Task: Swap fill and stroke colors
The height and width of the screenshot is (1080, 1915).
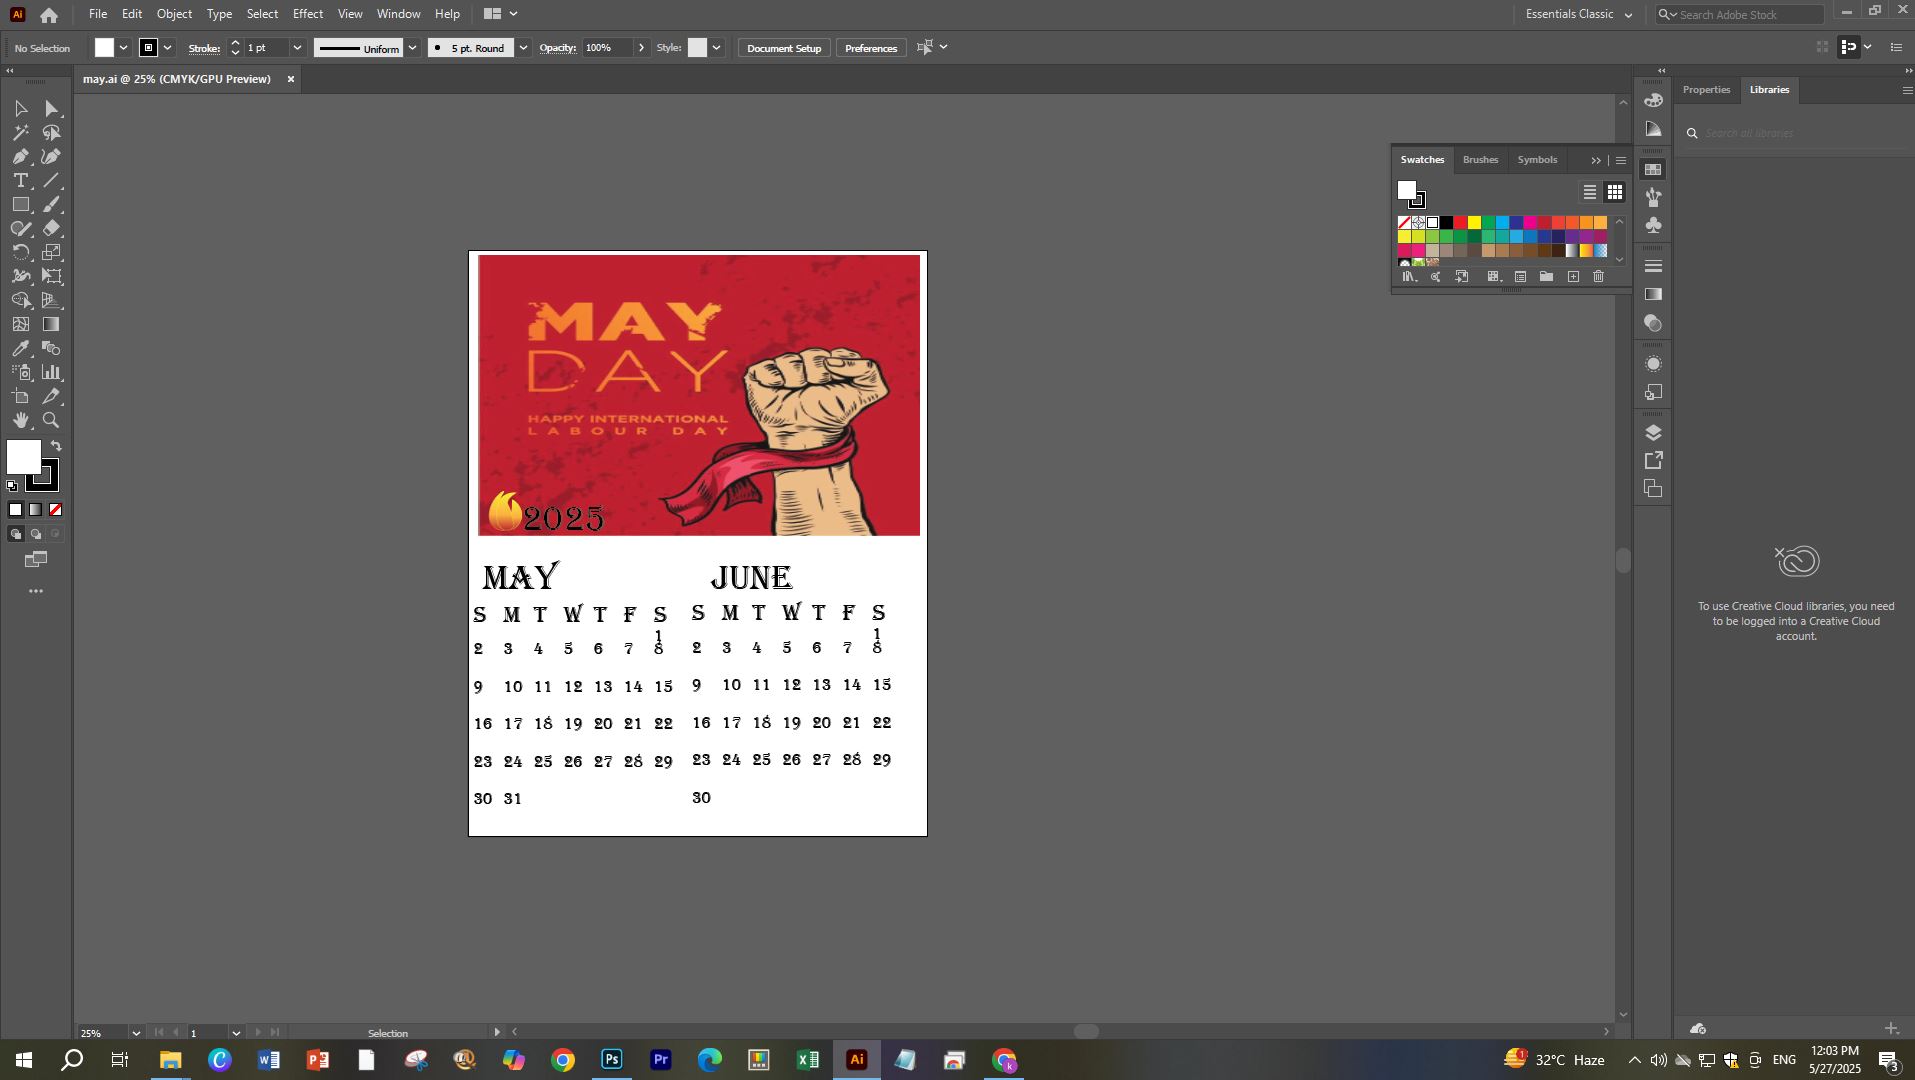Action: click(x=56, y=446)
